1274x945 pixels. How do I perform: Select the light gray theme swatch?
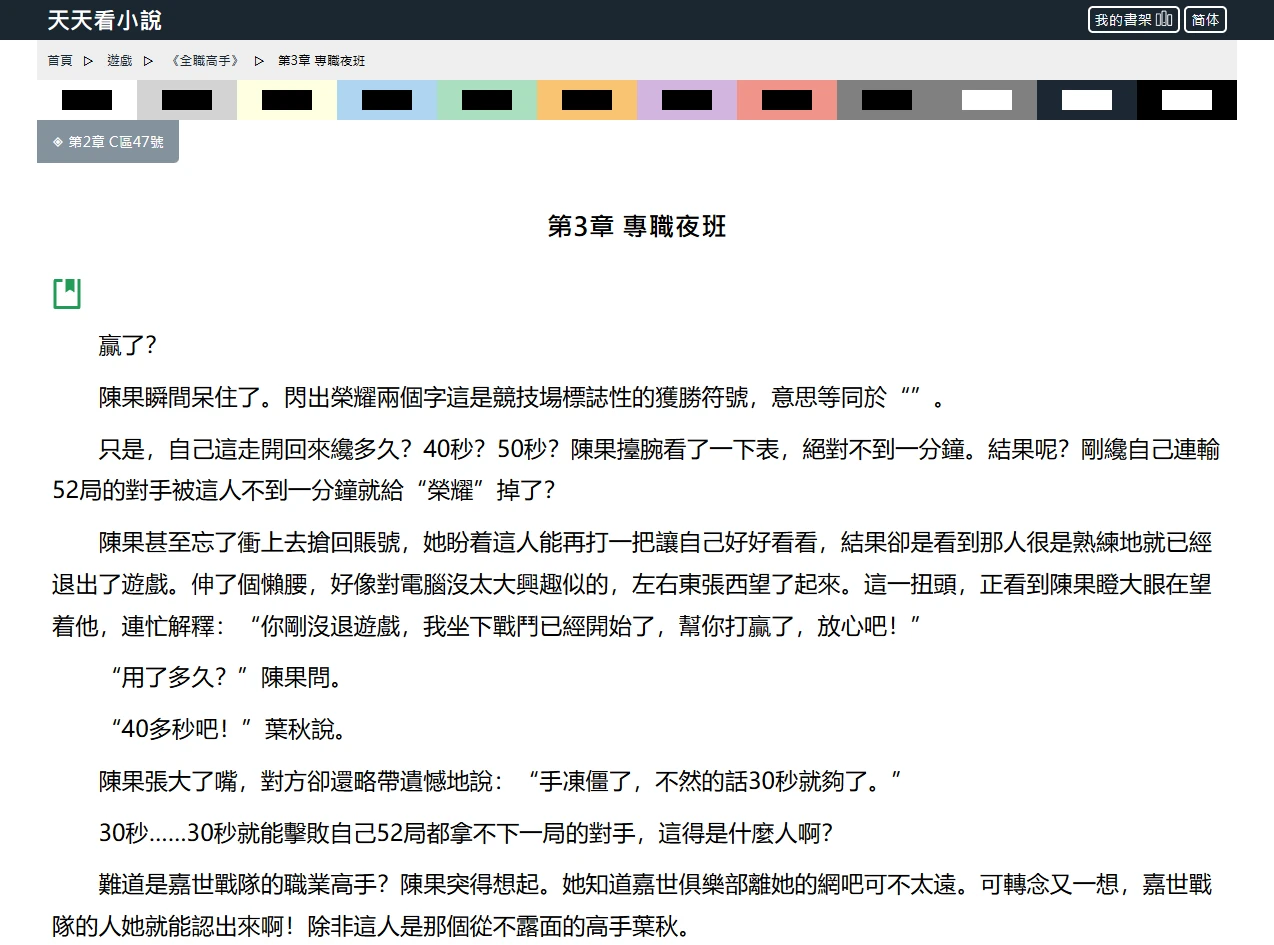(187, 100)
